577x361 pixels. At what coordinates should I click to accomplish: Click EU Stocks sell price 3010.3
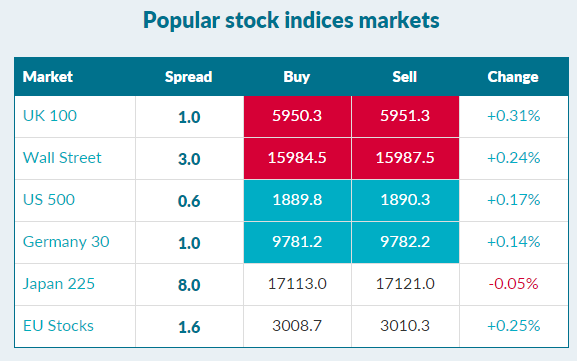pyautogui.click(x=405, y=326)
